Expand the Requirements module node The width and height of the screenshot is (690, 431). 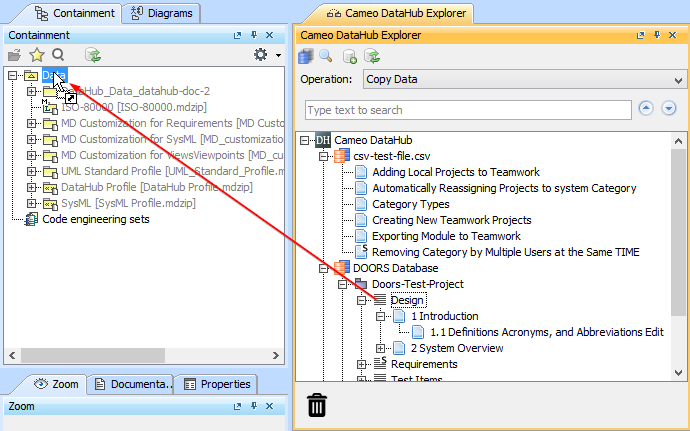tap(361, 364)
